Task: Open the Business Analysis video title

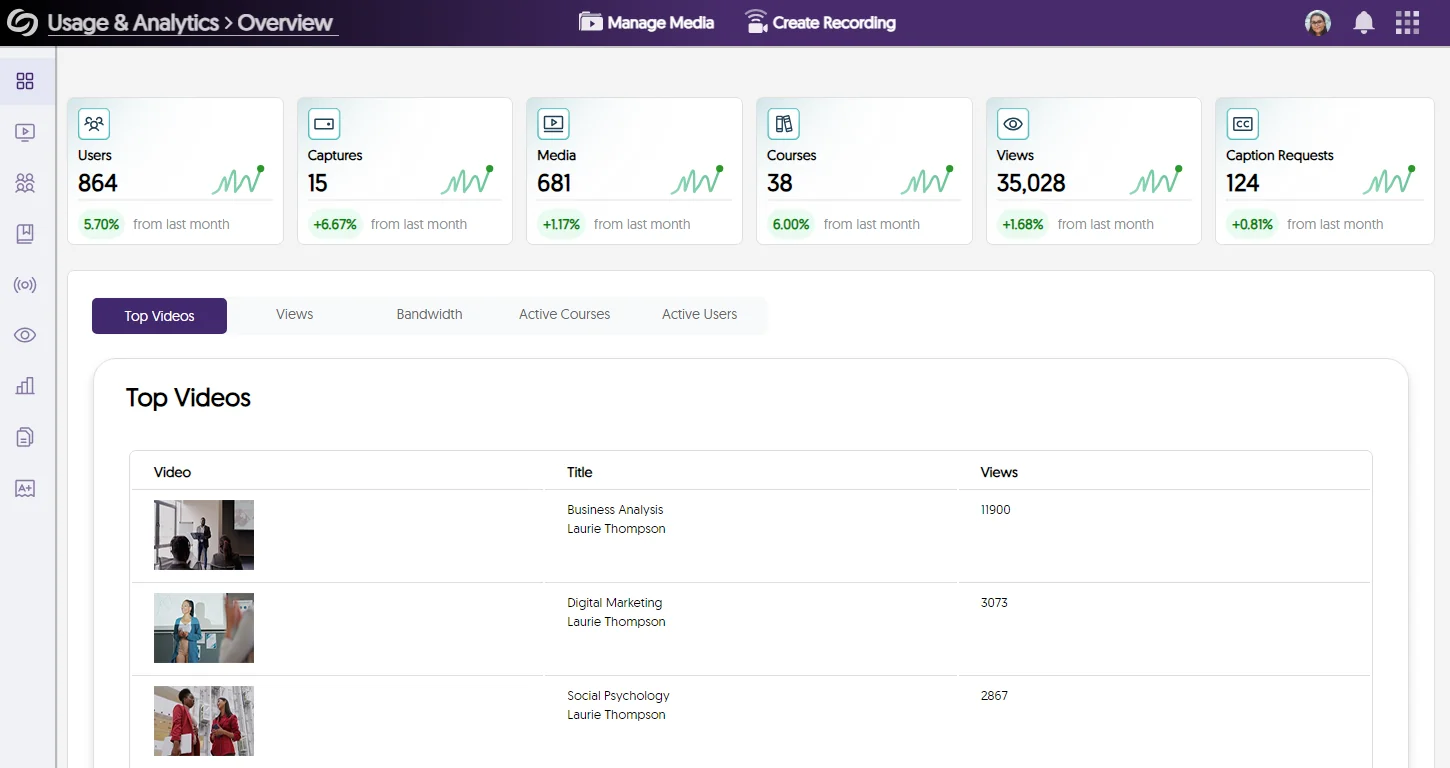Action: [x=615, y=509]
